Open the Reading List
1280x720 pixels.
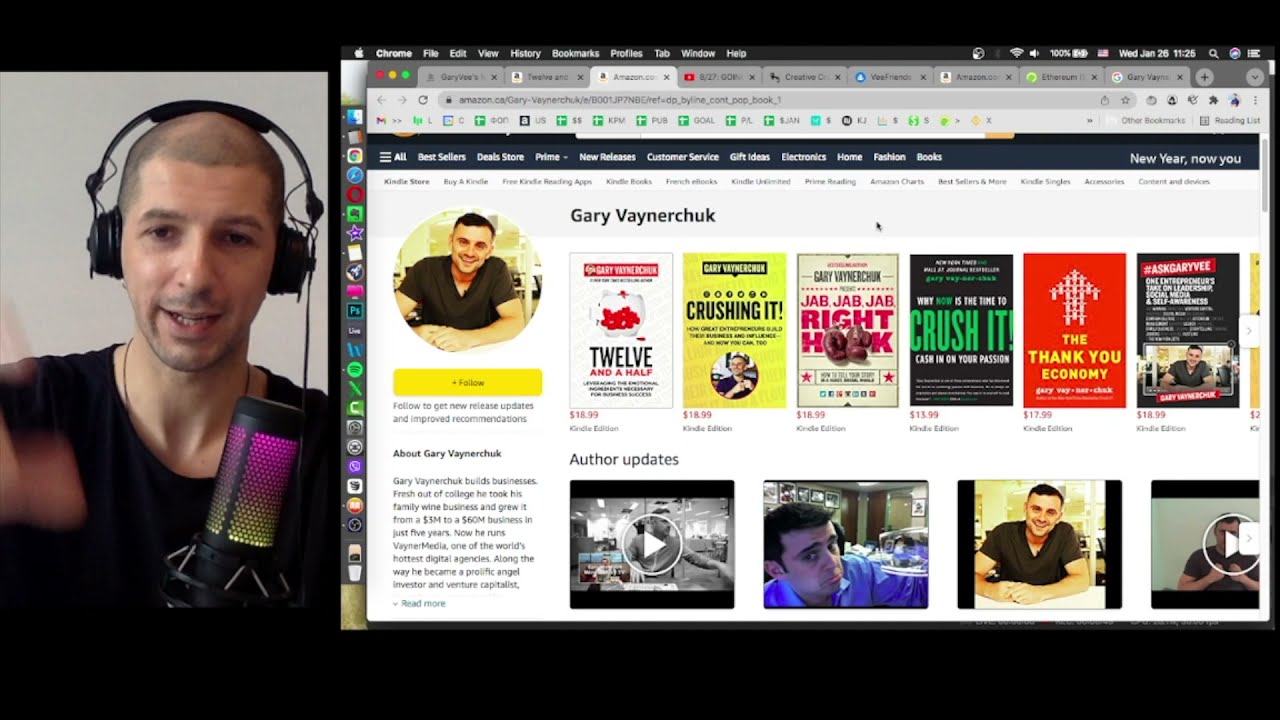click(x=1230, y=120)
